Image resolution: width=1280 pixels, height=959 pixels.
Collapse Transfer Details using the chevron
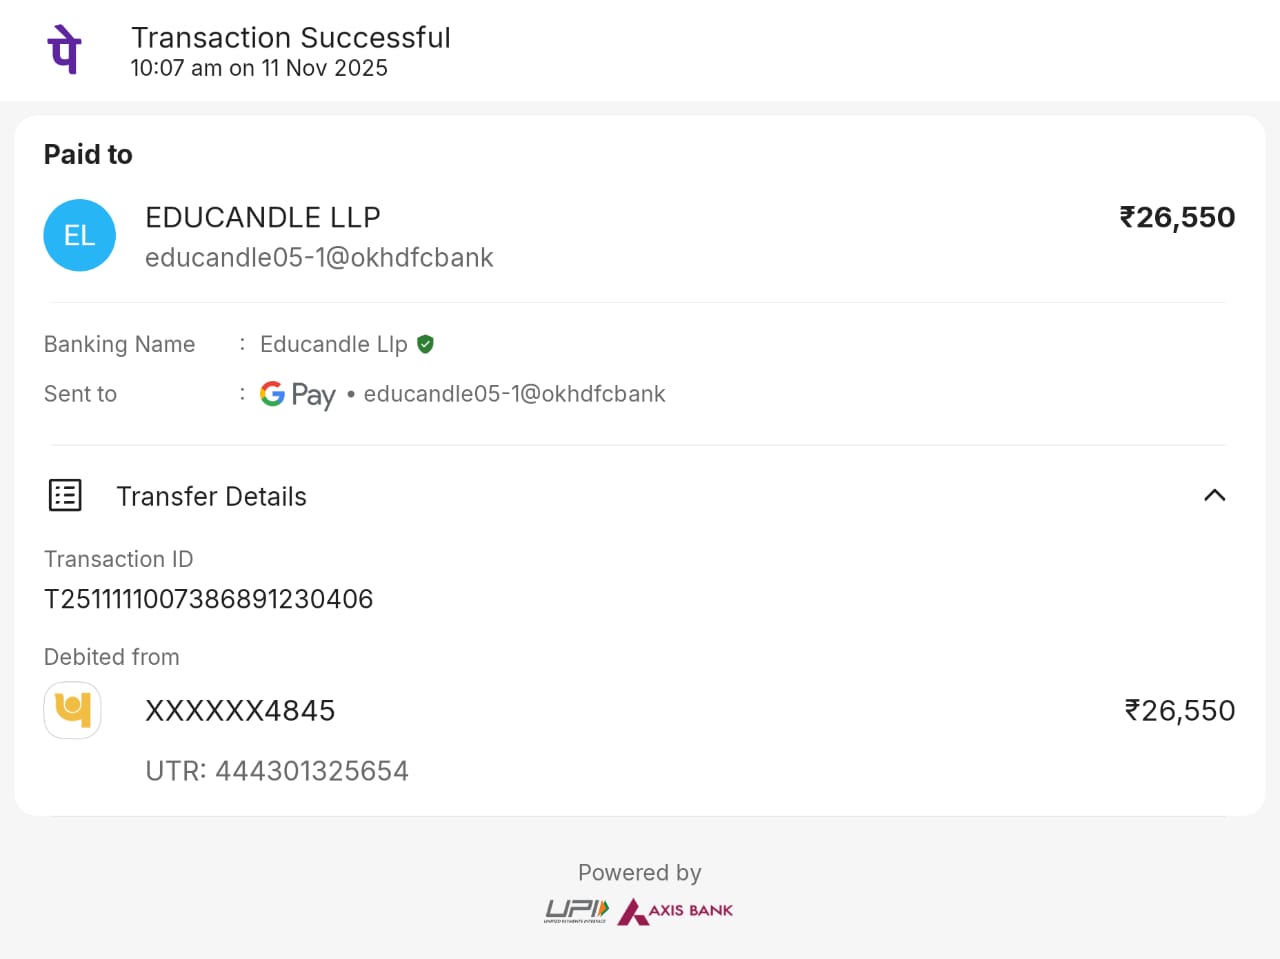point(1214,495)
